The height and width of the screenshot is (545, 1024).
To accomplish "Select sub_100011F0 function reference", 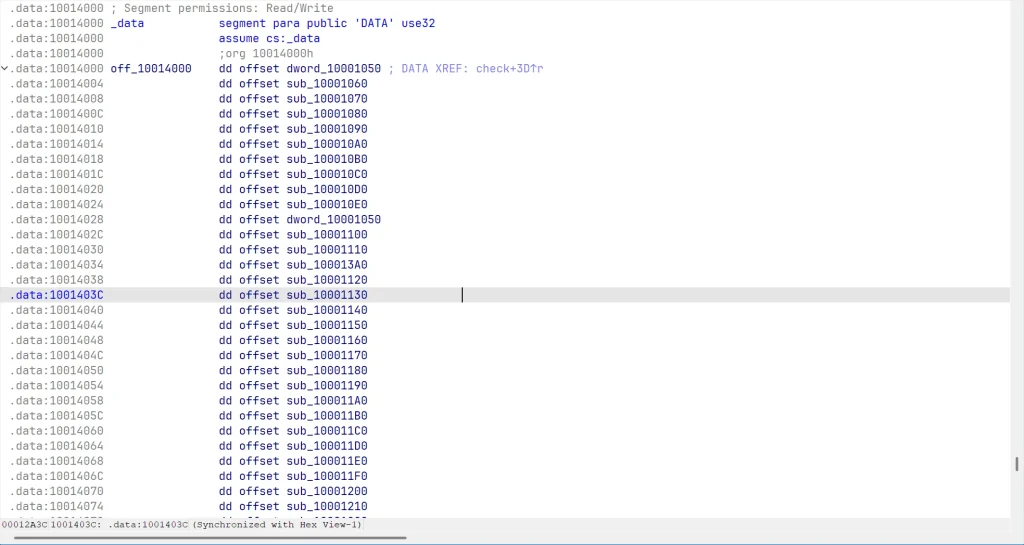I will click(327, 476).
